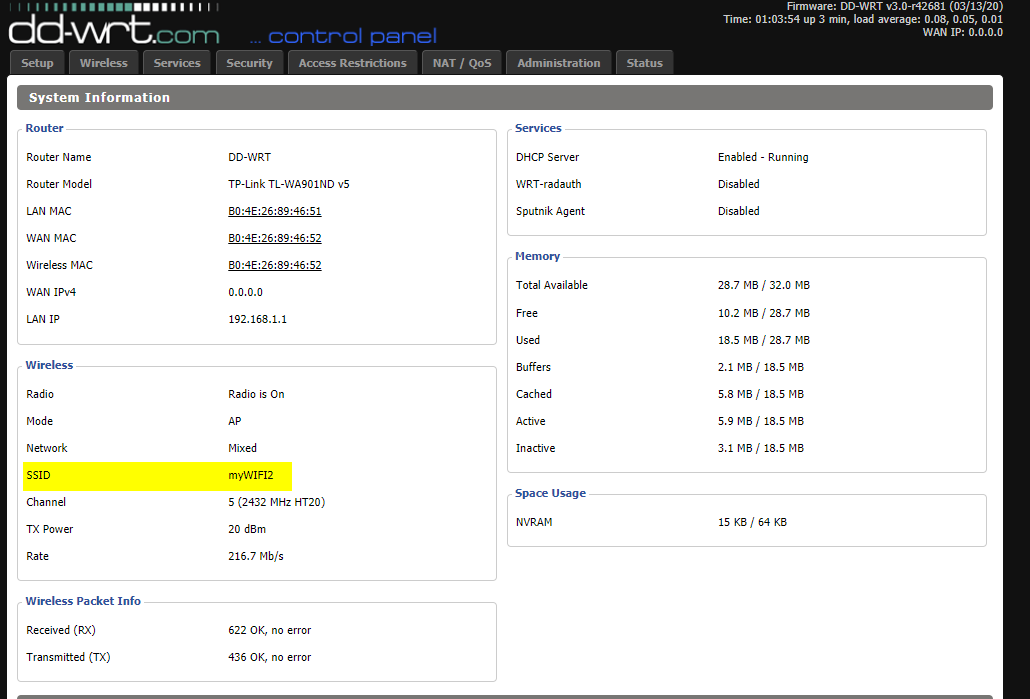Click the uptime and load average line
This screenshot has width=1030, height=699.
point(863,19)
